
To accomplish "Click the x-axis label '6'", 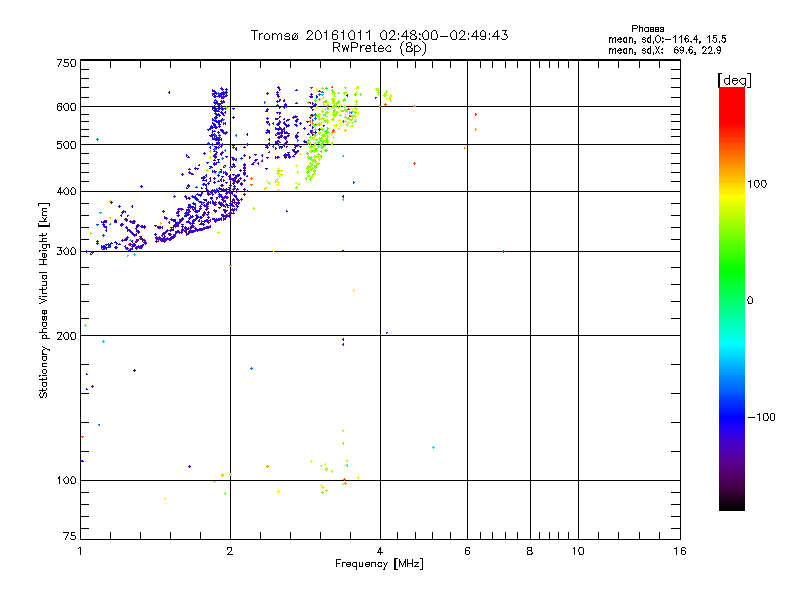I will (467, 551).
